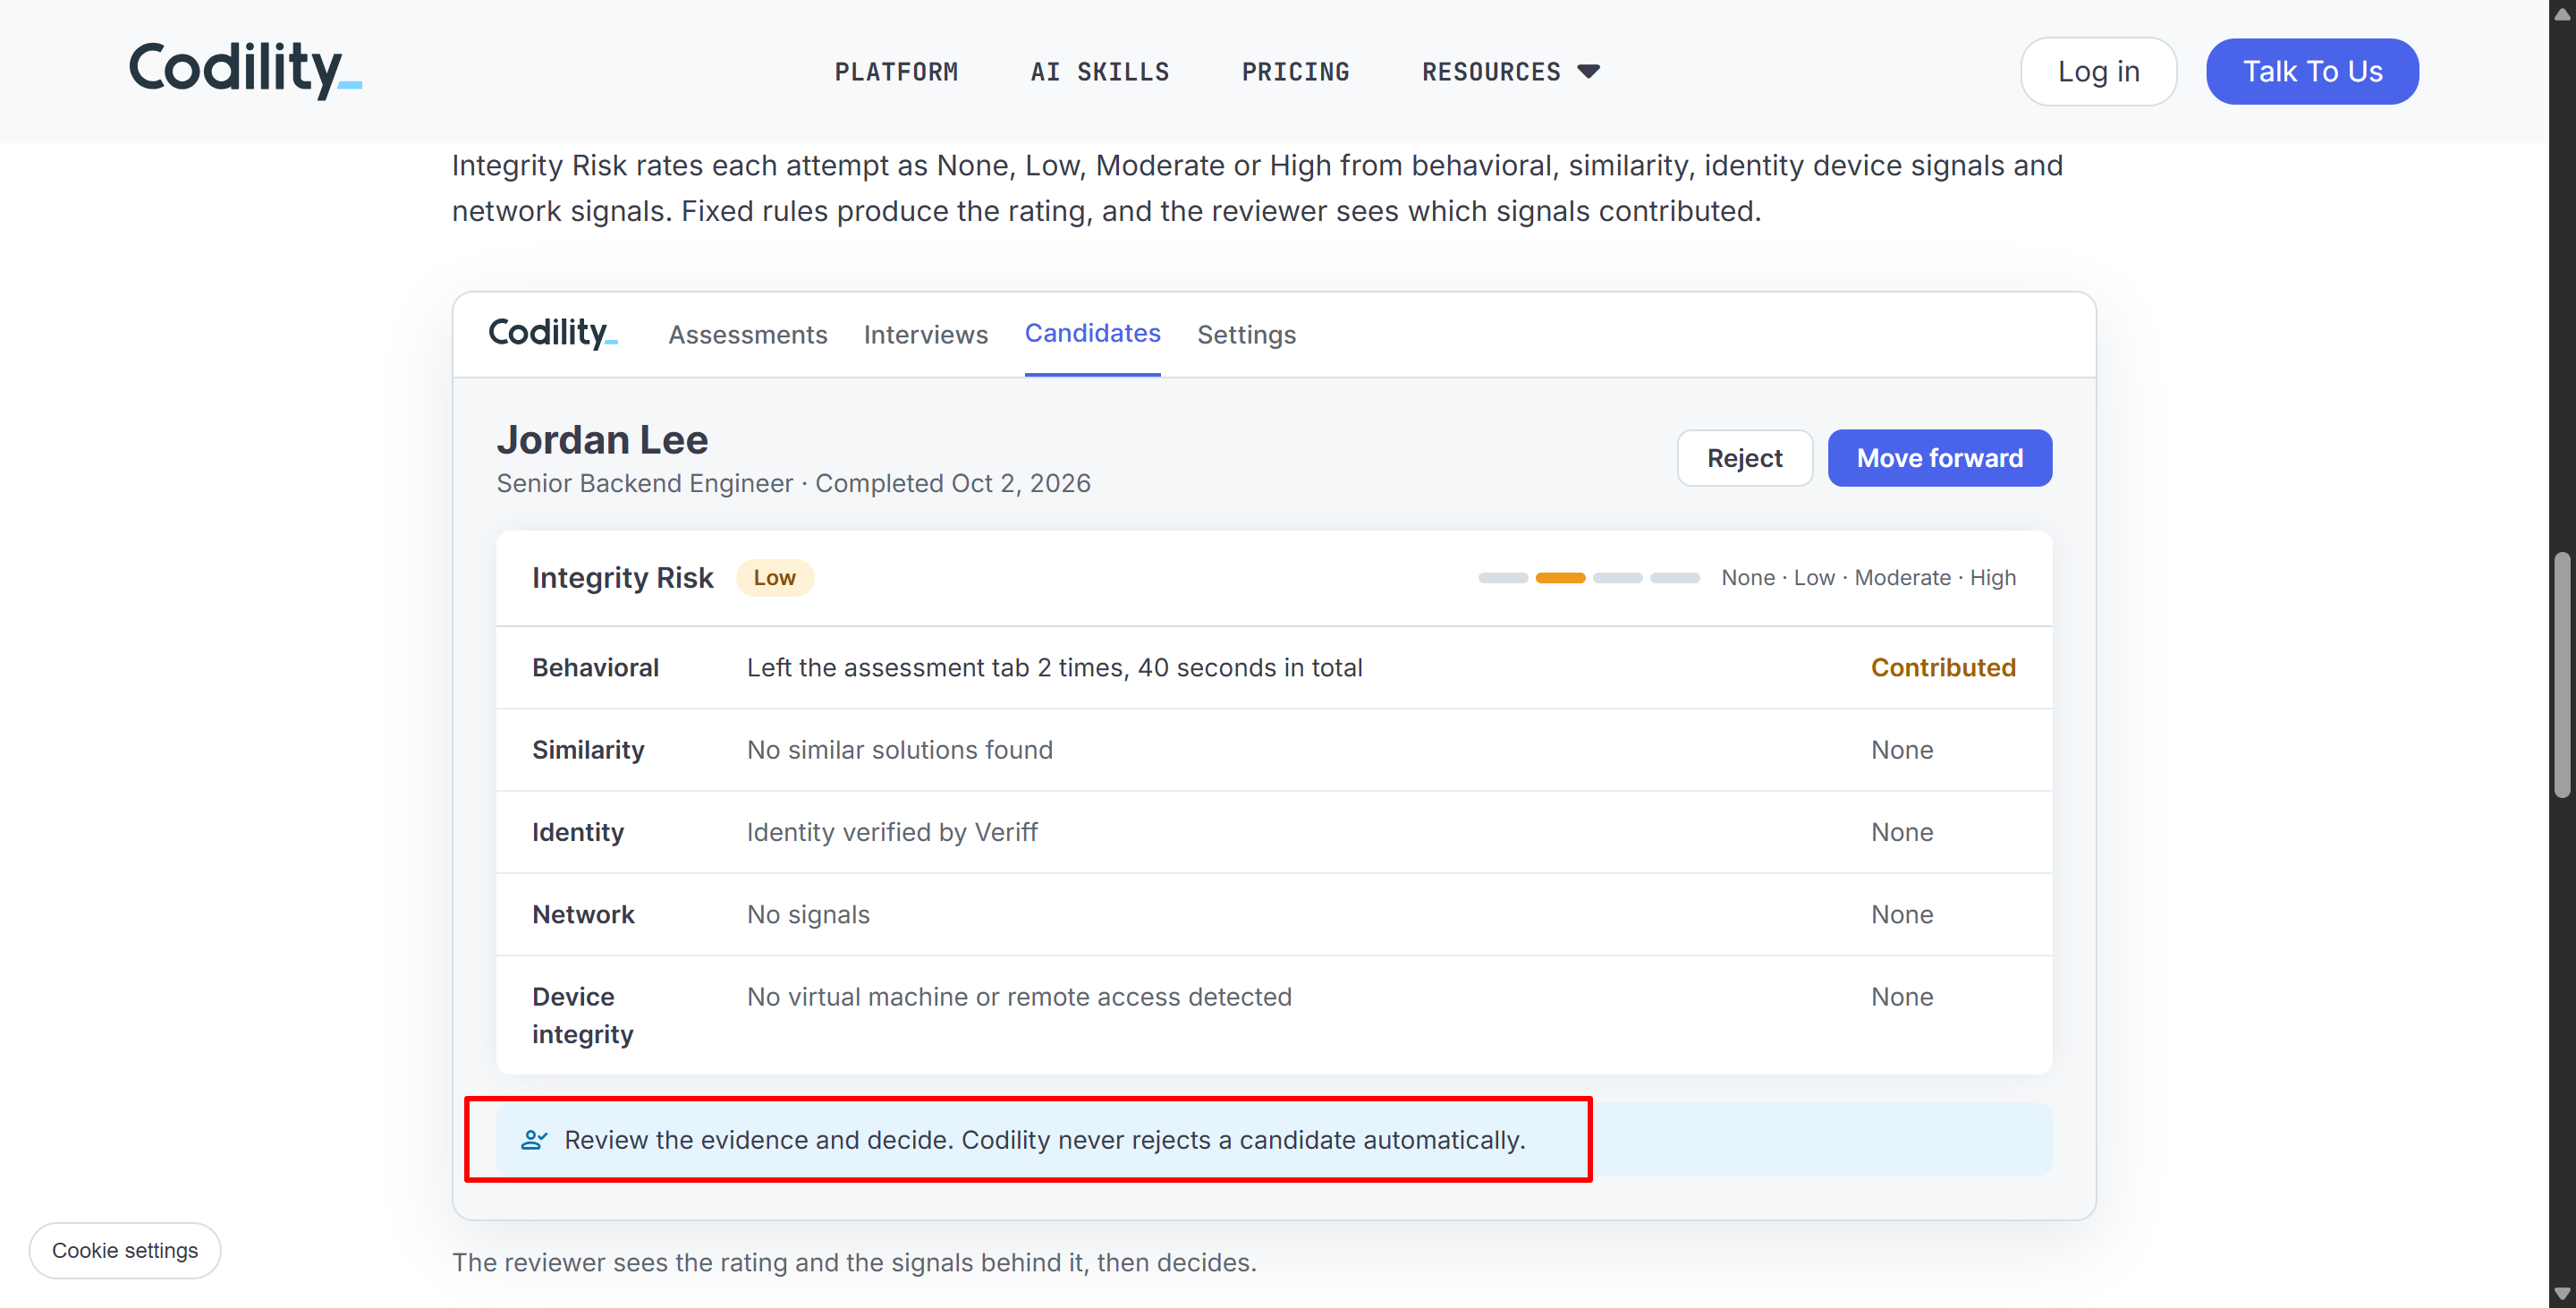This screenshot has width=2576, height=1308.
Task: Click the Low integrity risk badge
Action: (774, 578)
